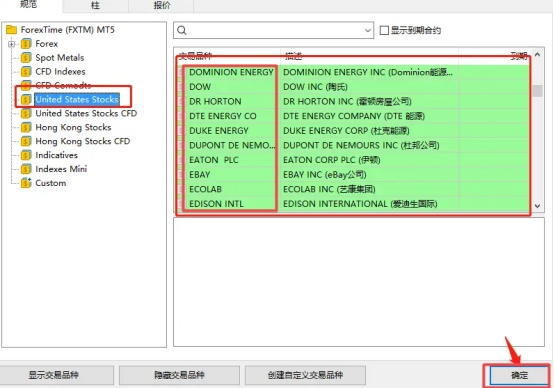Select the DOMINION ENERGY symbol row
554x388 pixels.
coord(353,72)
